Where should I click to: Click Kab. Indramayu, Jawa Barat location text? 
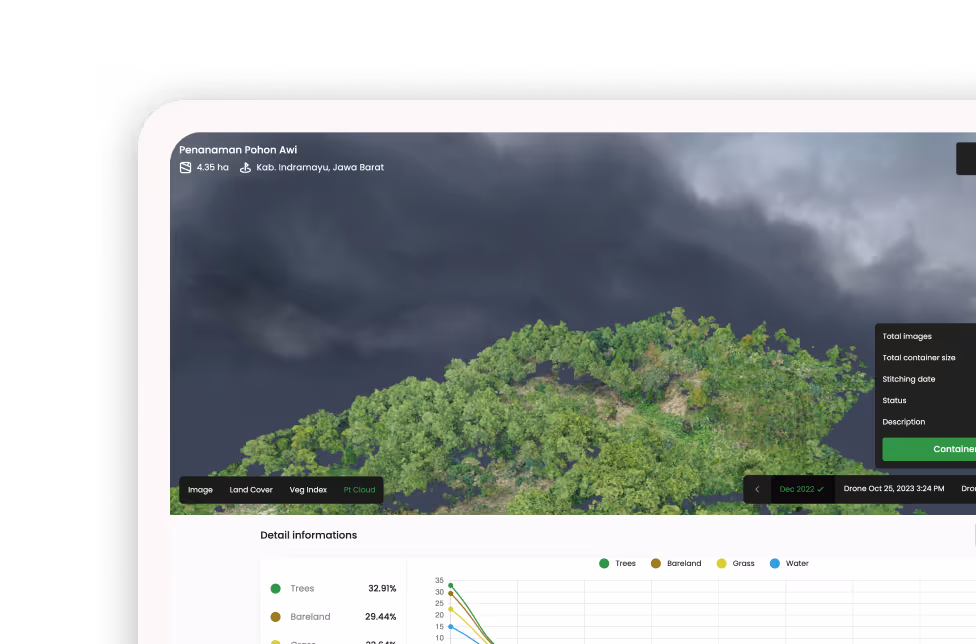[320, 167]
